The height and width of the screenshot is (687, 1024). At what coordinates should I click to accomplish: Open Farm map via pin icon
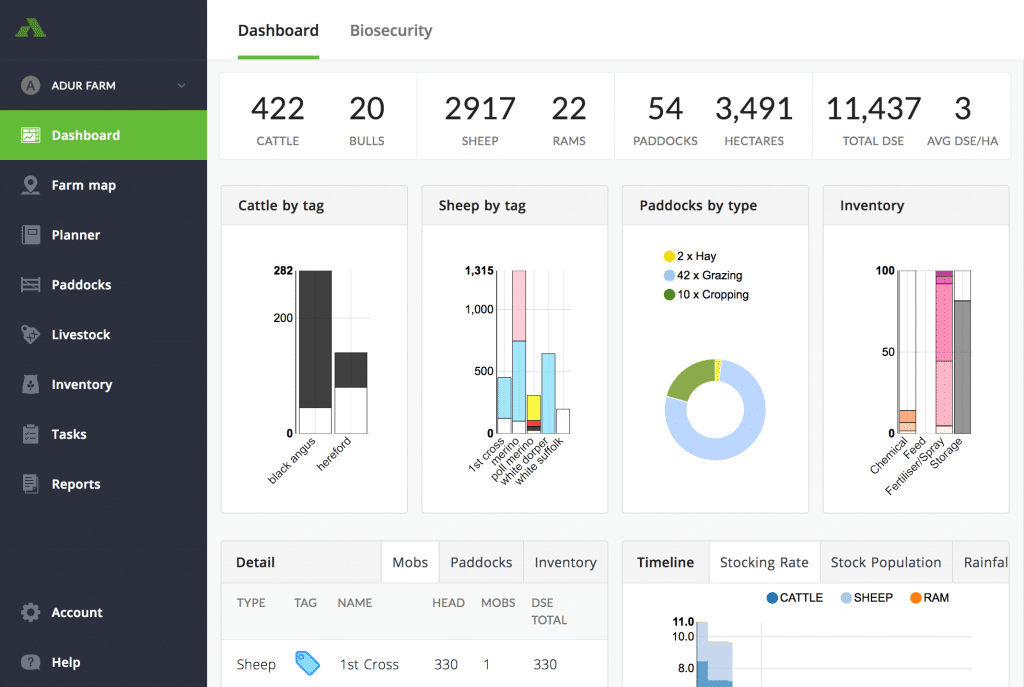click(x=30, y=185)
